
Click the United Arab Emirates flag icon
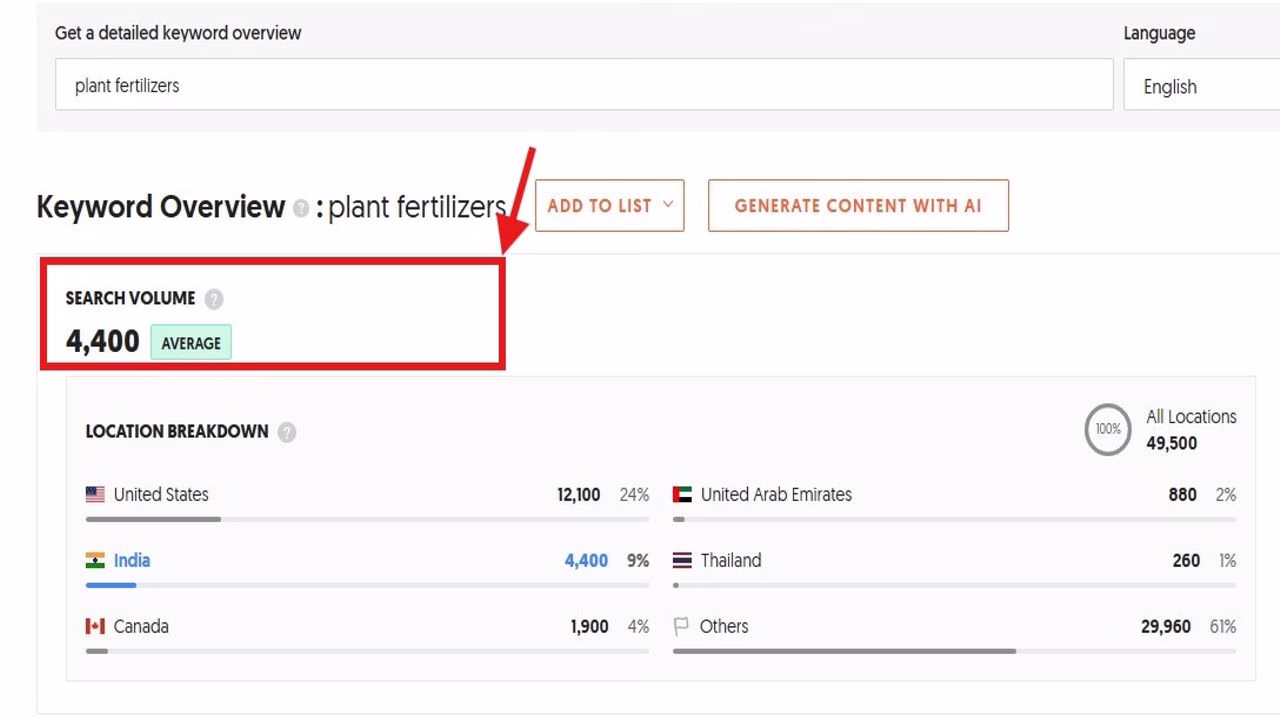coord(684,494)
